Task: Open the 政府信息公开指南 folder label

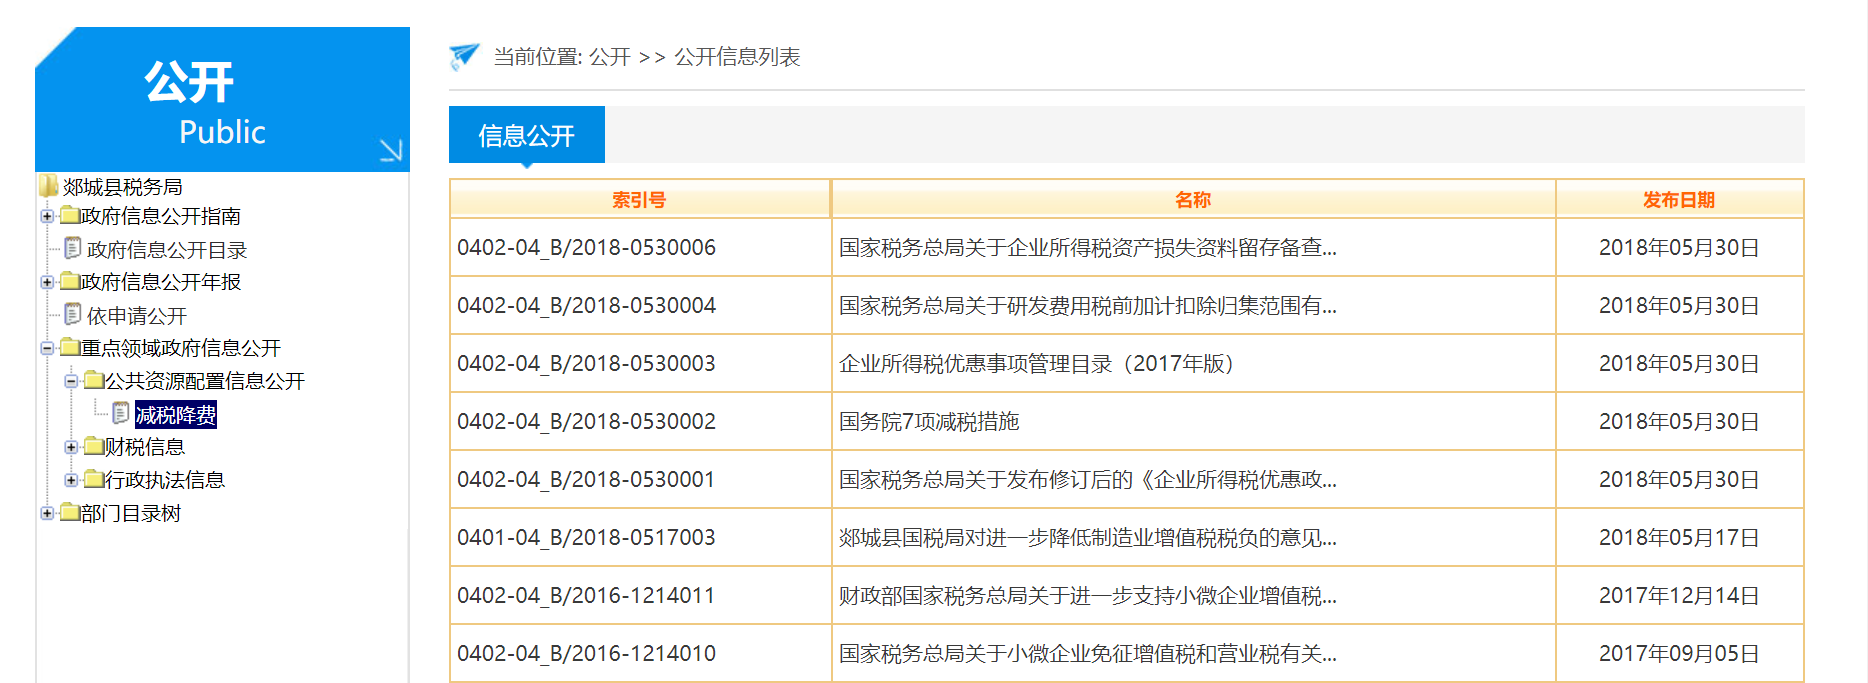Action: coord(161,216)
